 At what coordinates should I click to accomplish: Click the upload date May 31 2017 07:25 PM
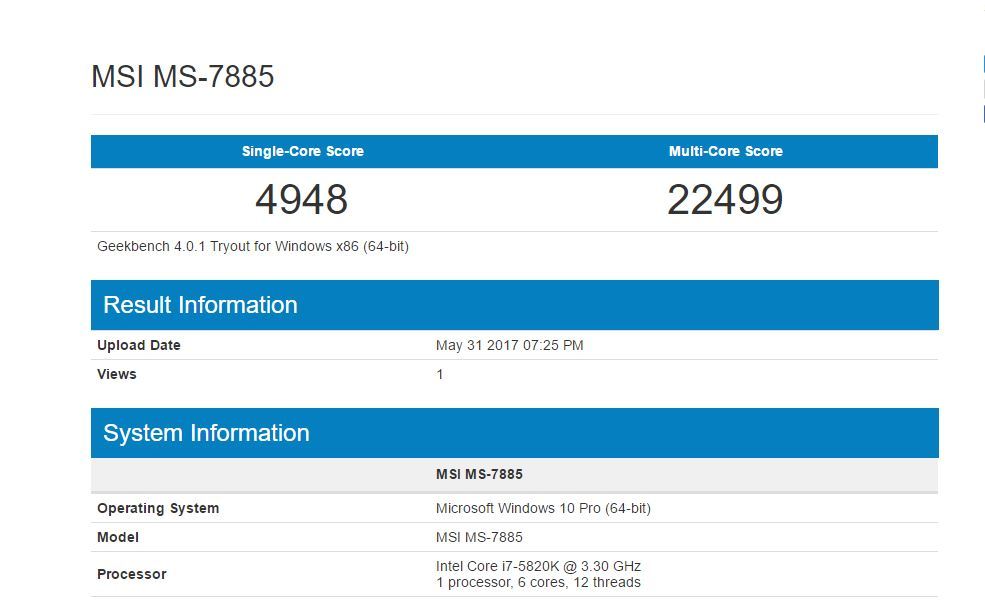[x=509, y=345]
